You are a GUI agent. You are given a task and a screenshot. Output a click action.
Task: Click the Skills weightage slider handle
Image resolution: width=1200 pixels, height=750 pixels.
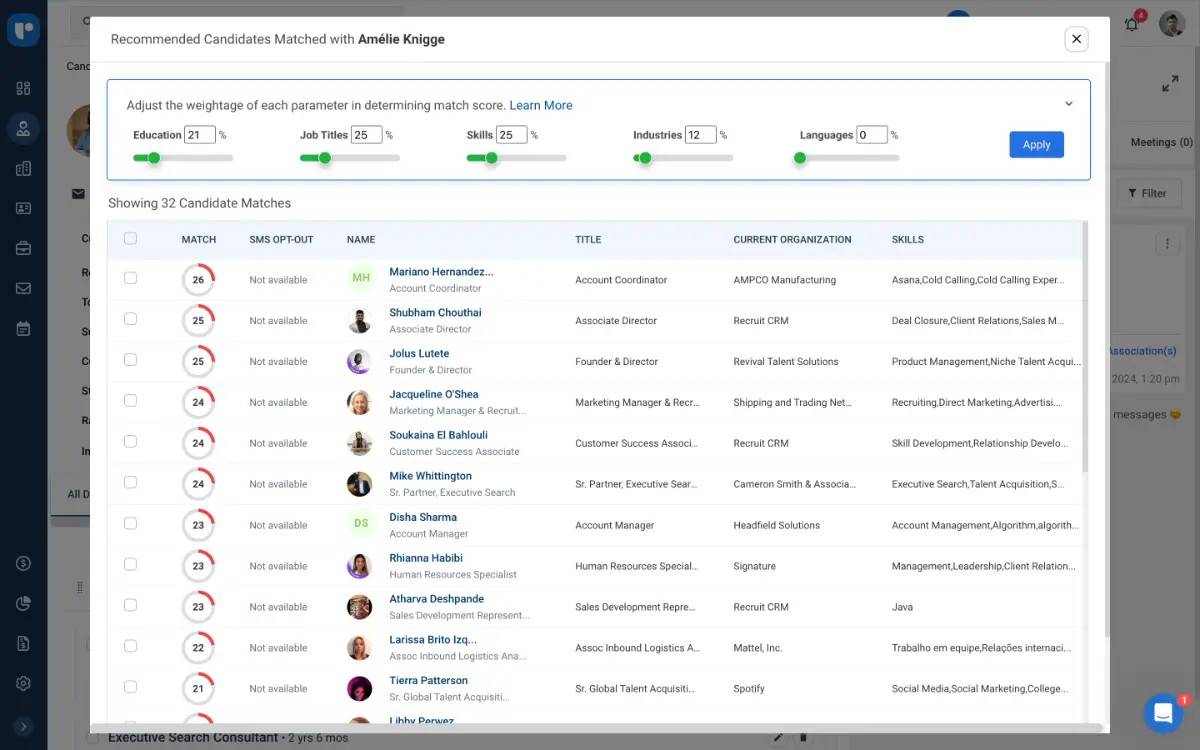click(489, 157)
